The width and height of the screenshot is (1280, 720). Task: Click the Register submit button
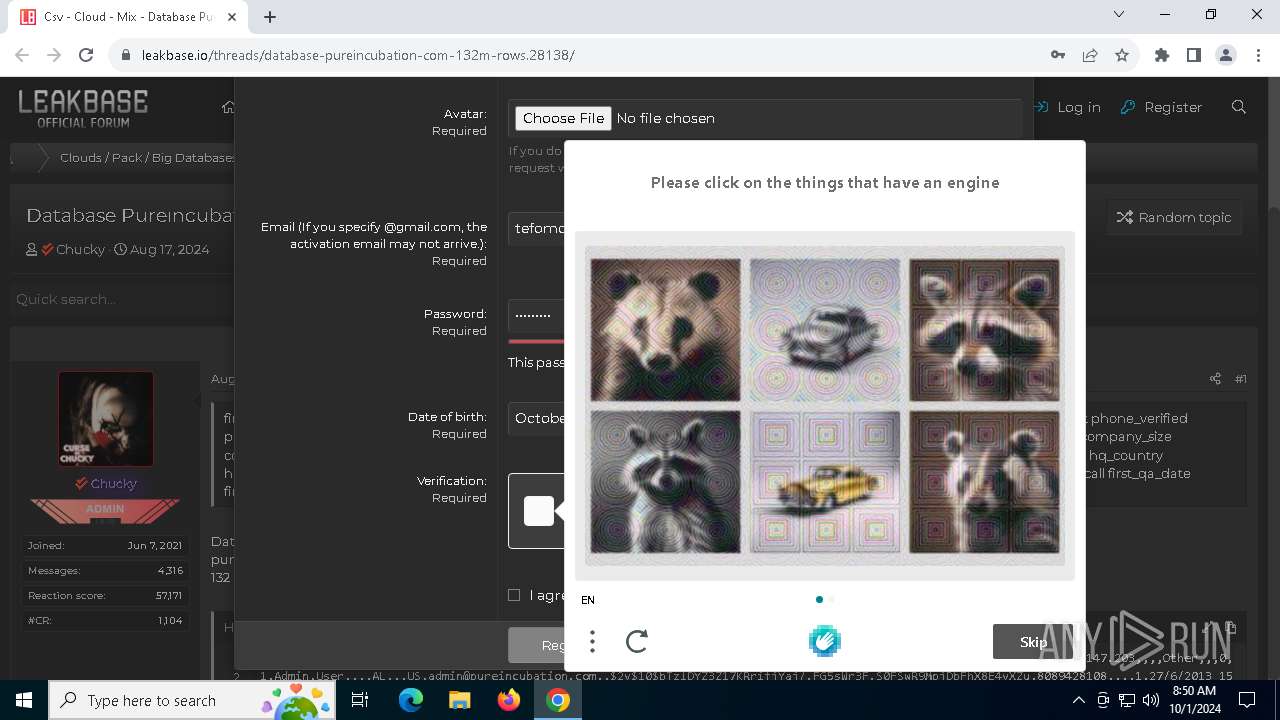tap(537, 645)
